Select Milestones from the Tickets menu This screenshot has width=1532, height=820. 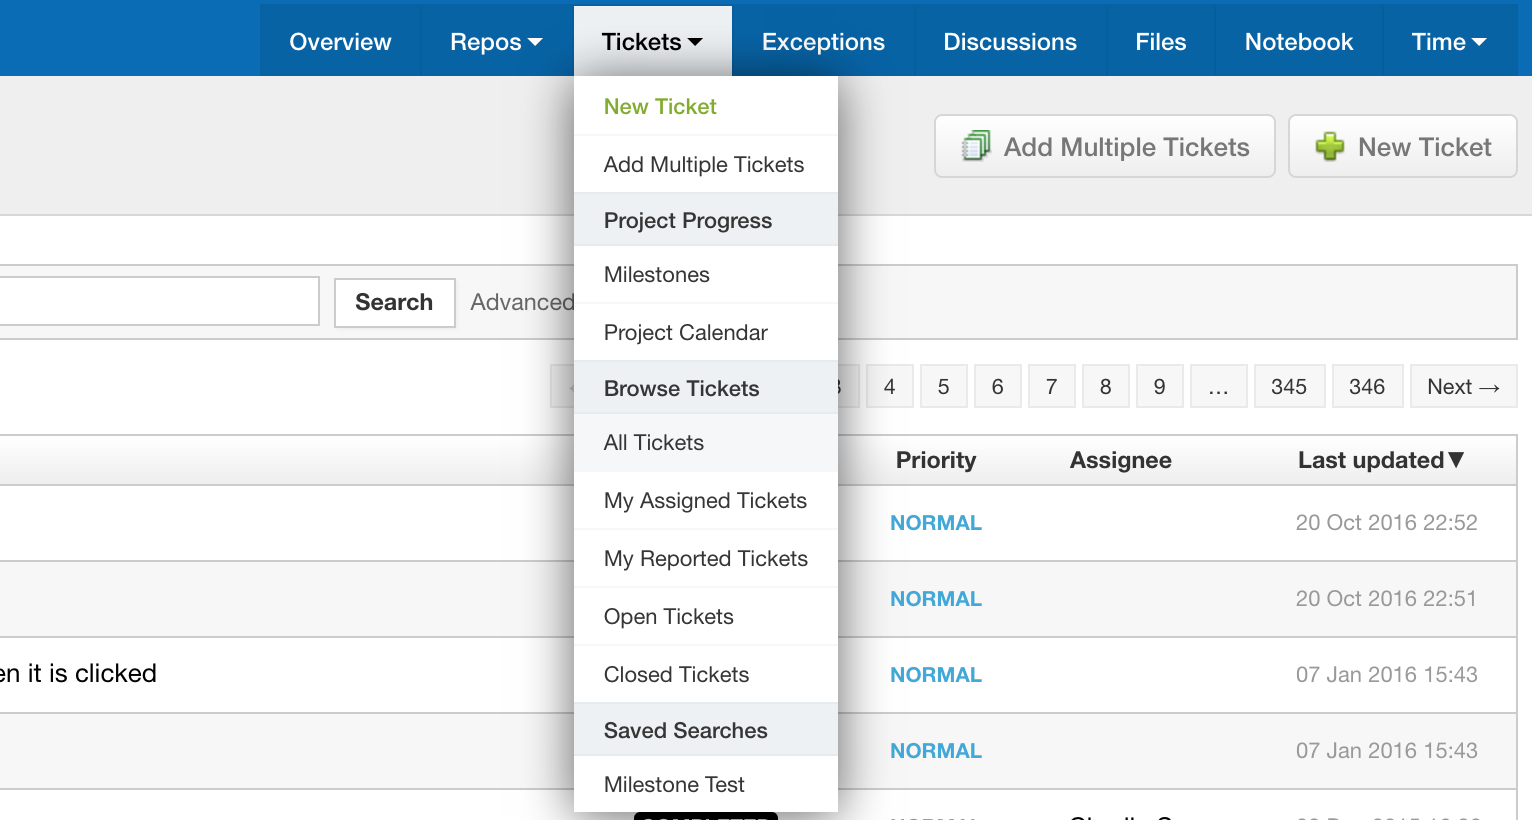pos(706,274)
